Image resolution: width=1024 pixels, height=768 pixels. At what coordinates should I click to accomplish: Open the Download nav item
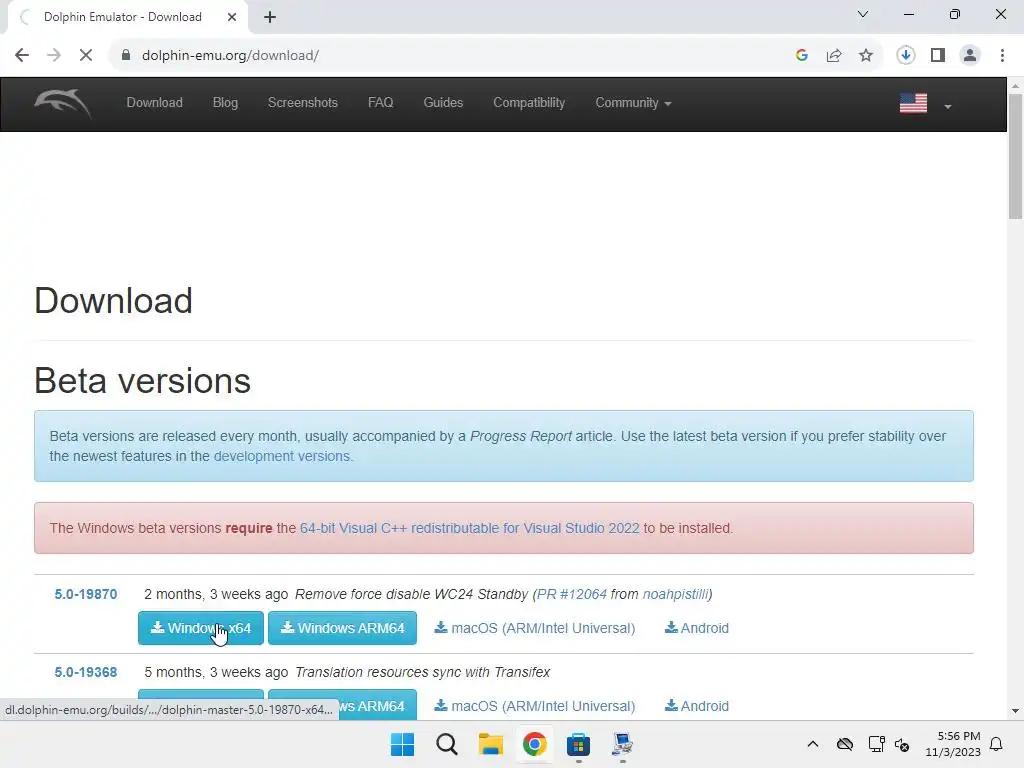click(x=155, y=103)
